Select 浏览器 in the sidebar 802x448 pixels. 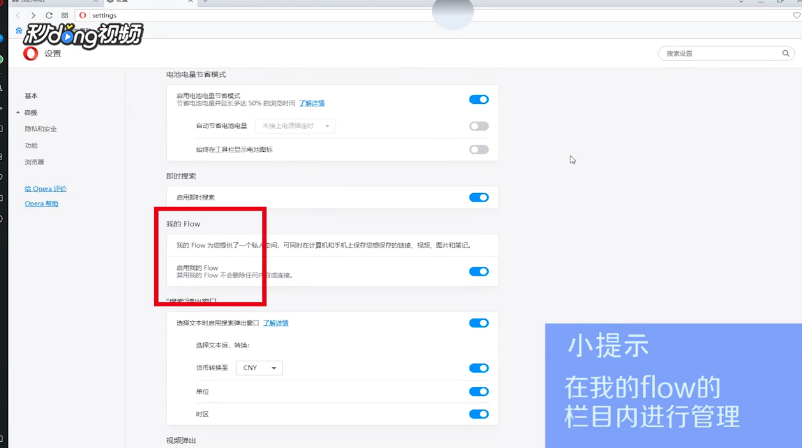pos(34,162)
